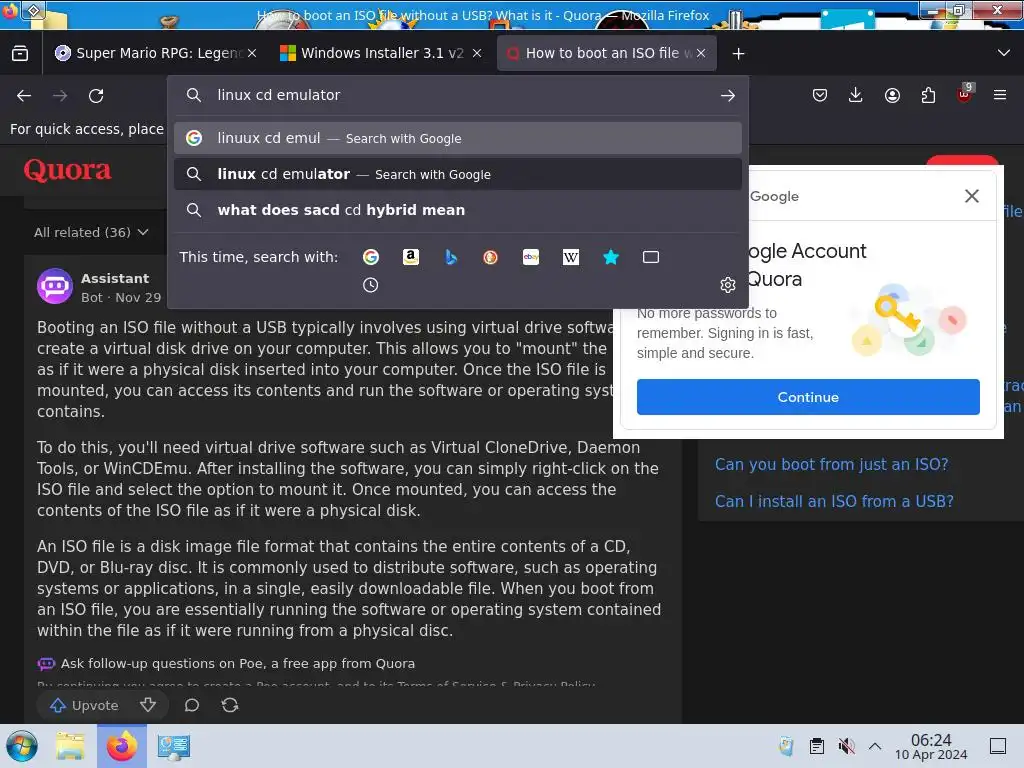This screenshot has width=1024, height=768.
Task: Open the Firefox account icon
Action: [892, 96]
